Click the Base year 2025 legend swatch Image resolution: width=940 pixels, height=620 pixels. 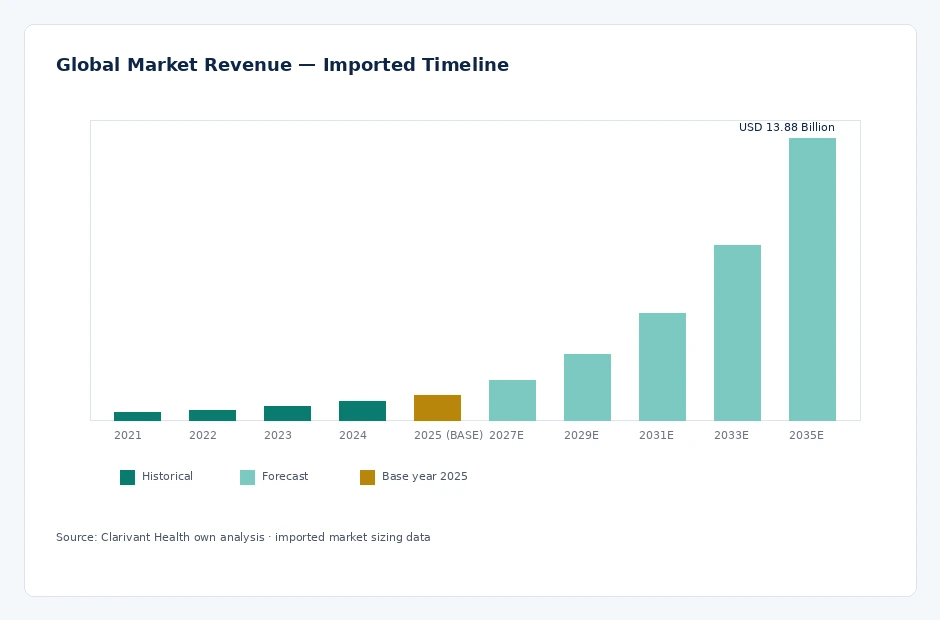click(367, 477)
